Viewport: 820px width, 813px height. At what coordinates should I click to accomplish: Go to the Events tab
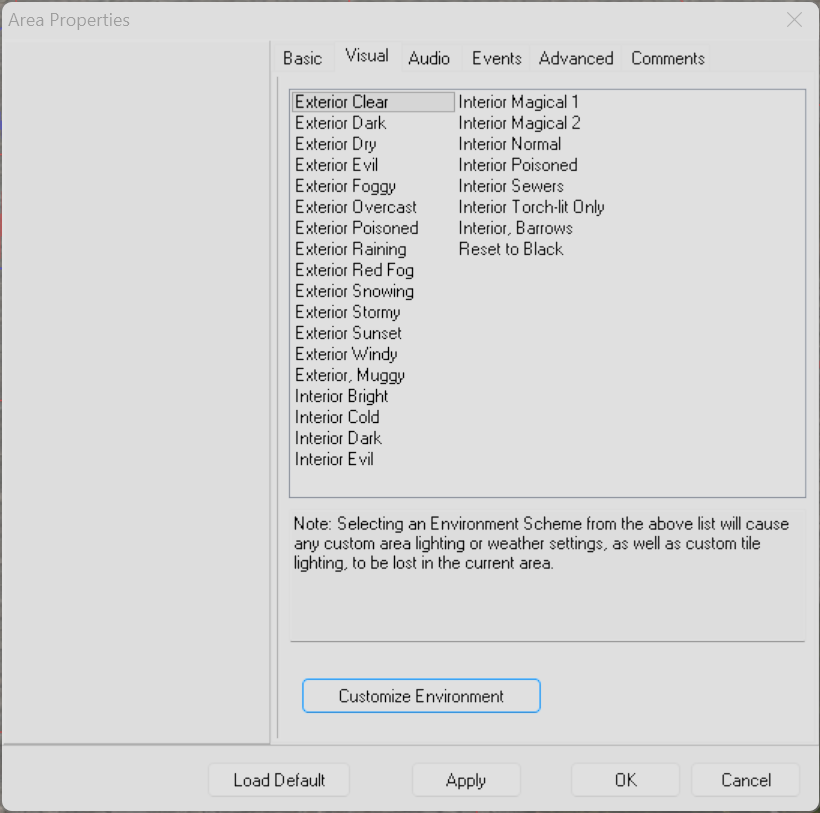click(x=496, y=58)
